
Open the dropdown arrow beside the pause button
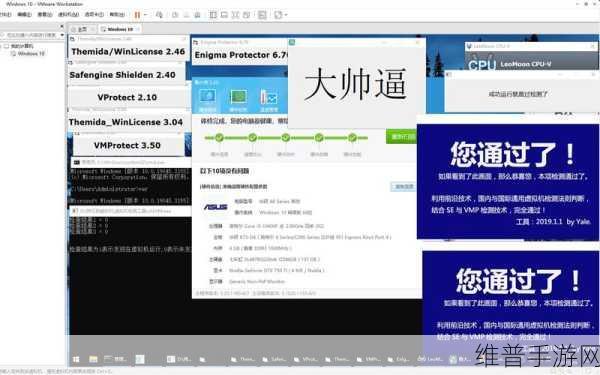coord(145,15)
